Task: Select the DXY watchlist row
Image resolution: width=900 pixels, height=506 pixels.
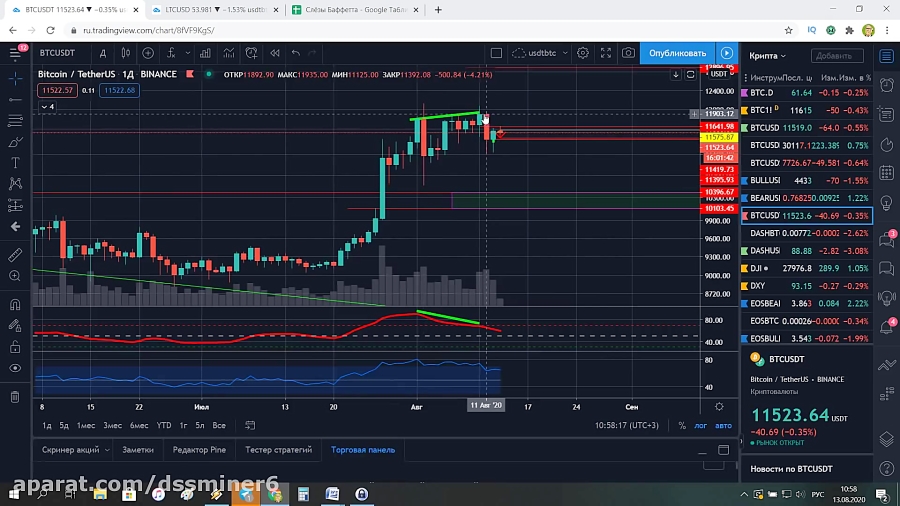Action: (x=806, y=286)
